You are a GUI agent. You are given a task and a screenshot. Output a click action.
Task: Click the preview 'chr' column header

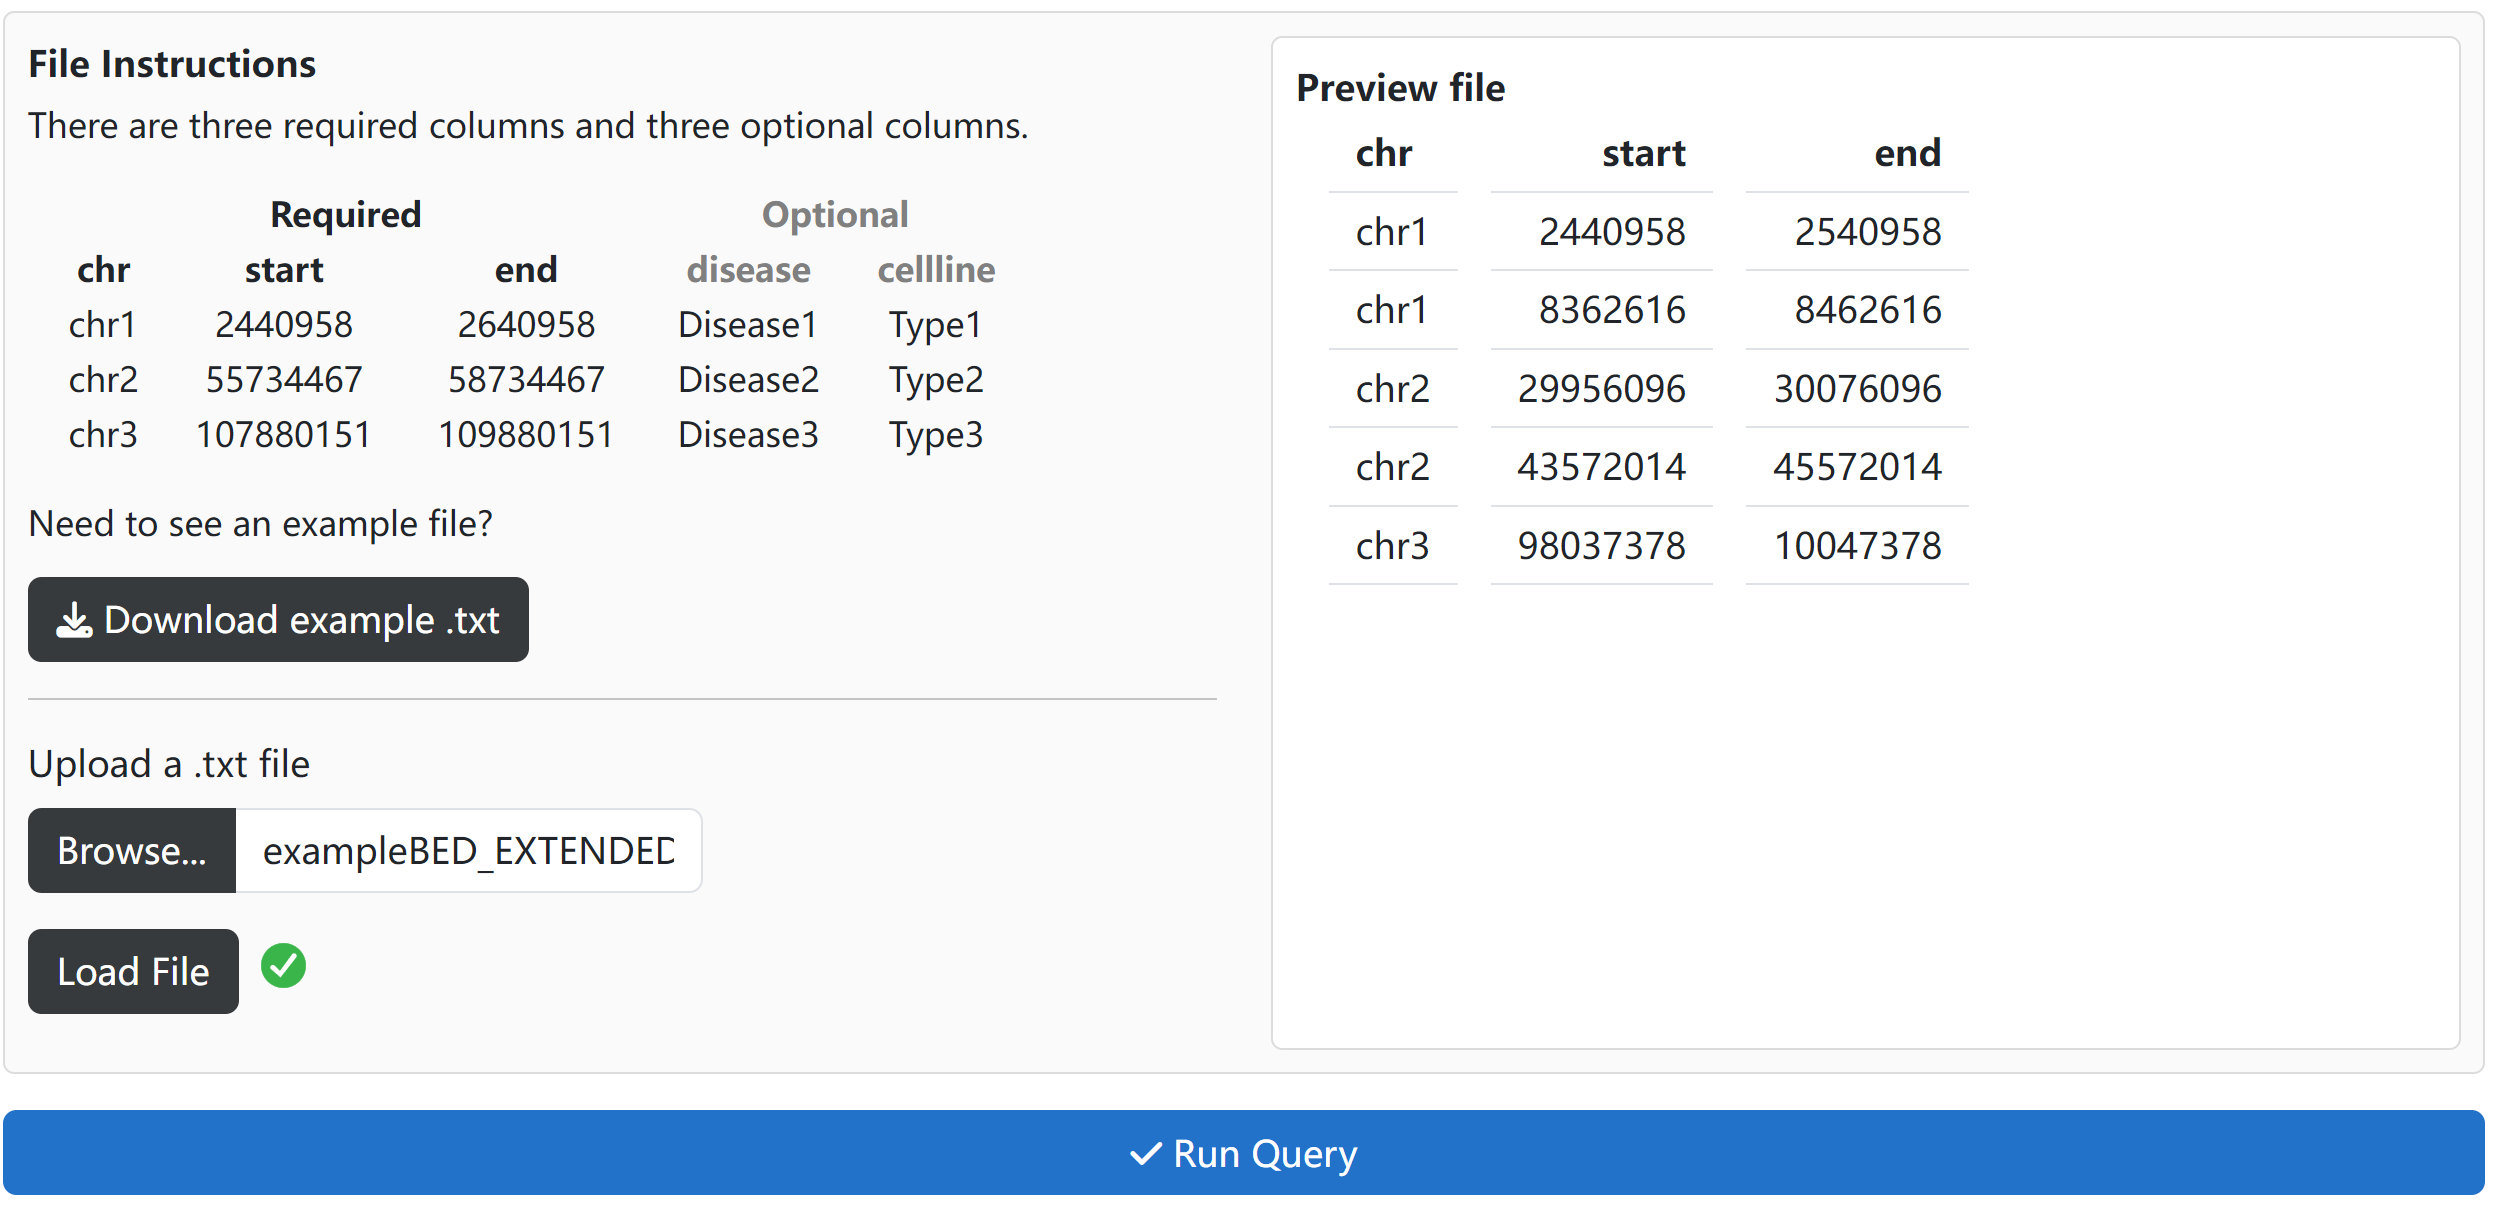point(1384,154)
